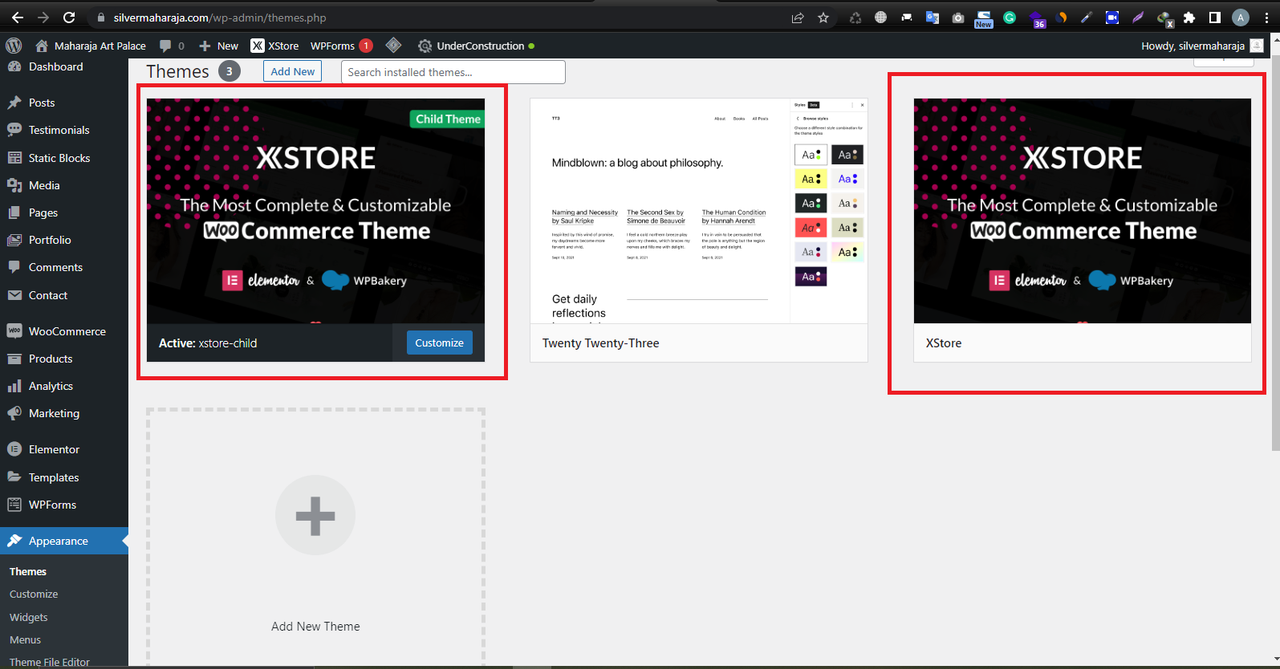Click the Child Theme green badge

(448, 119)
